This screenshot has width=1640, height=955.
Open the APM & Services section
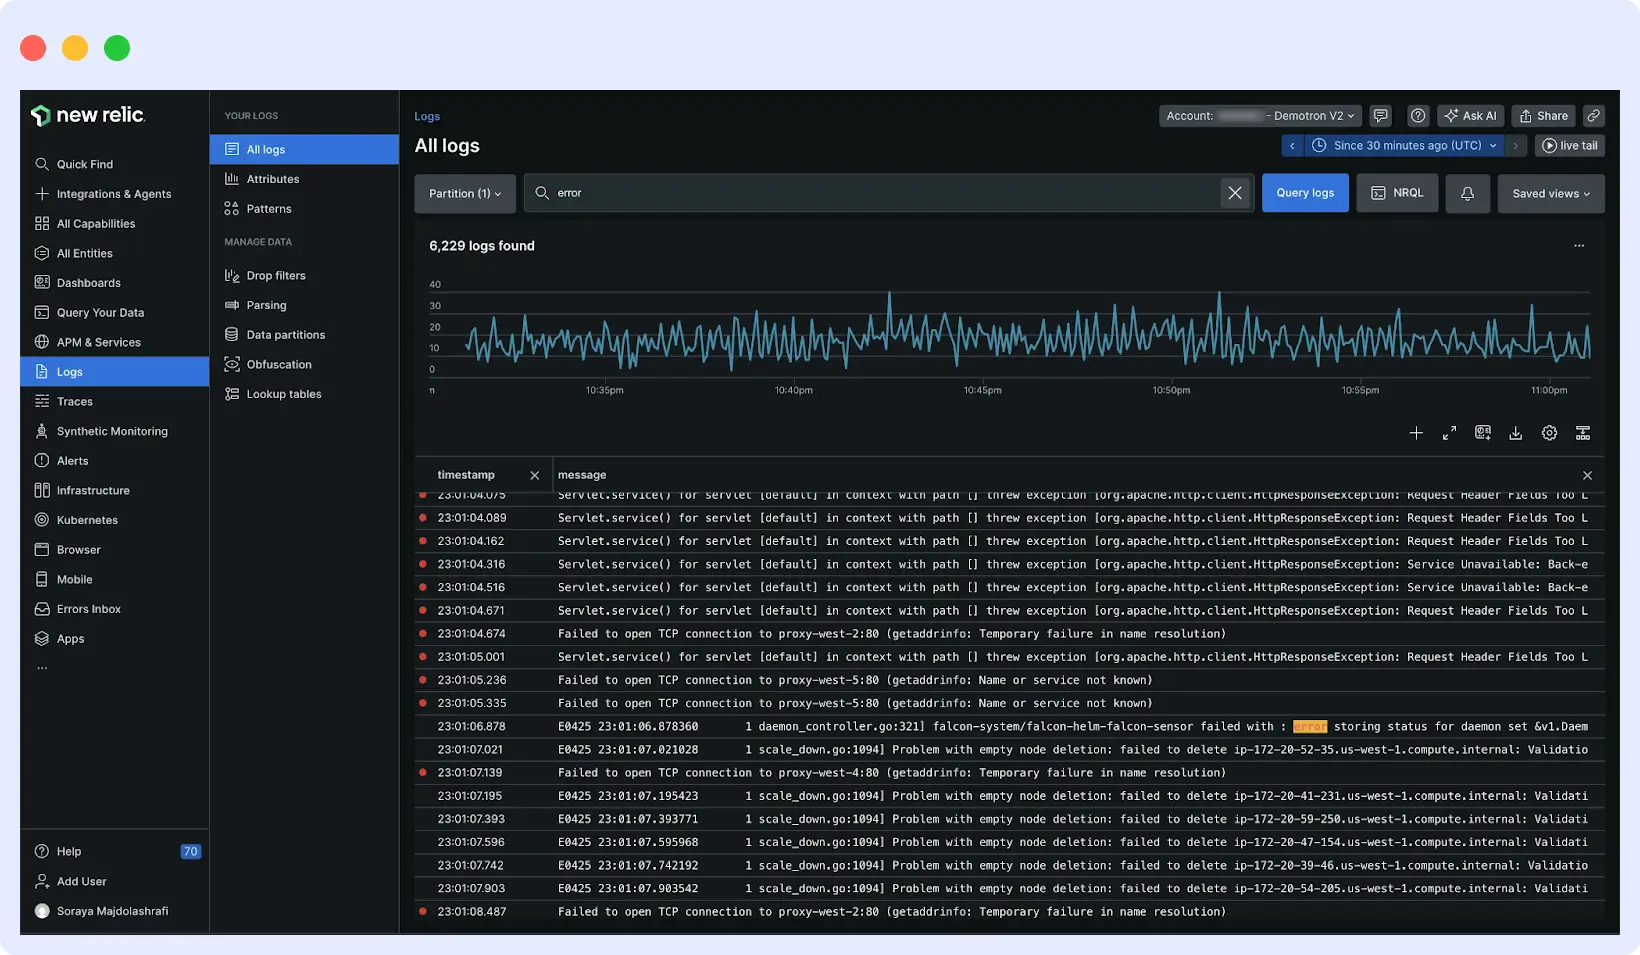click(97, 341)
